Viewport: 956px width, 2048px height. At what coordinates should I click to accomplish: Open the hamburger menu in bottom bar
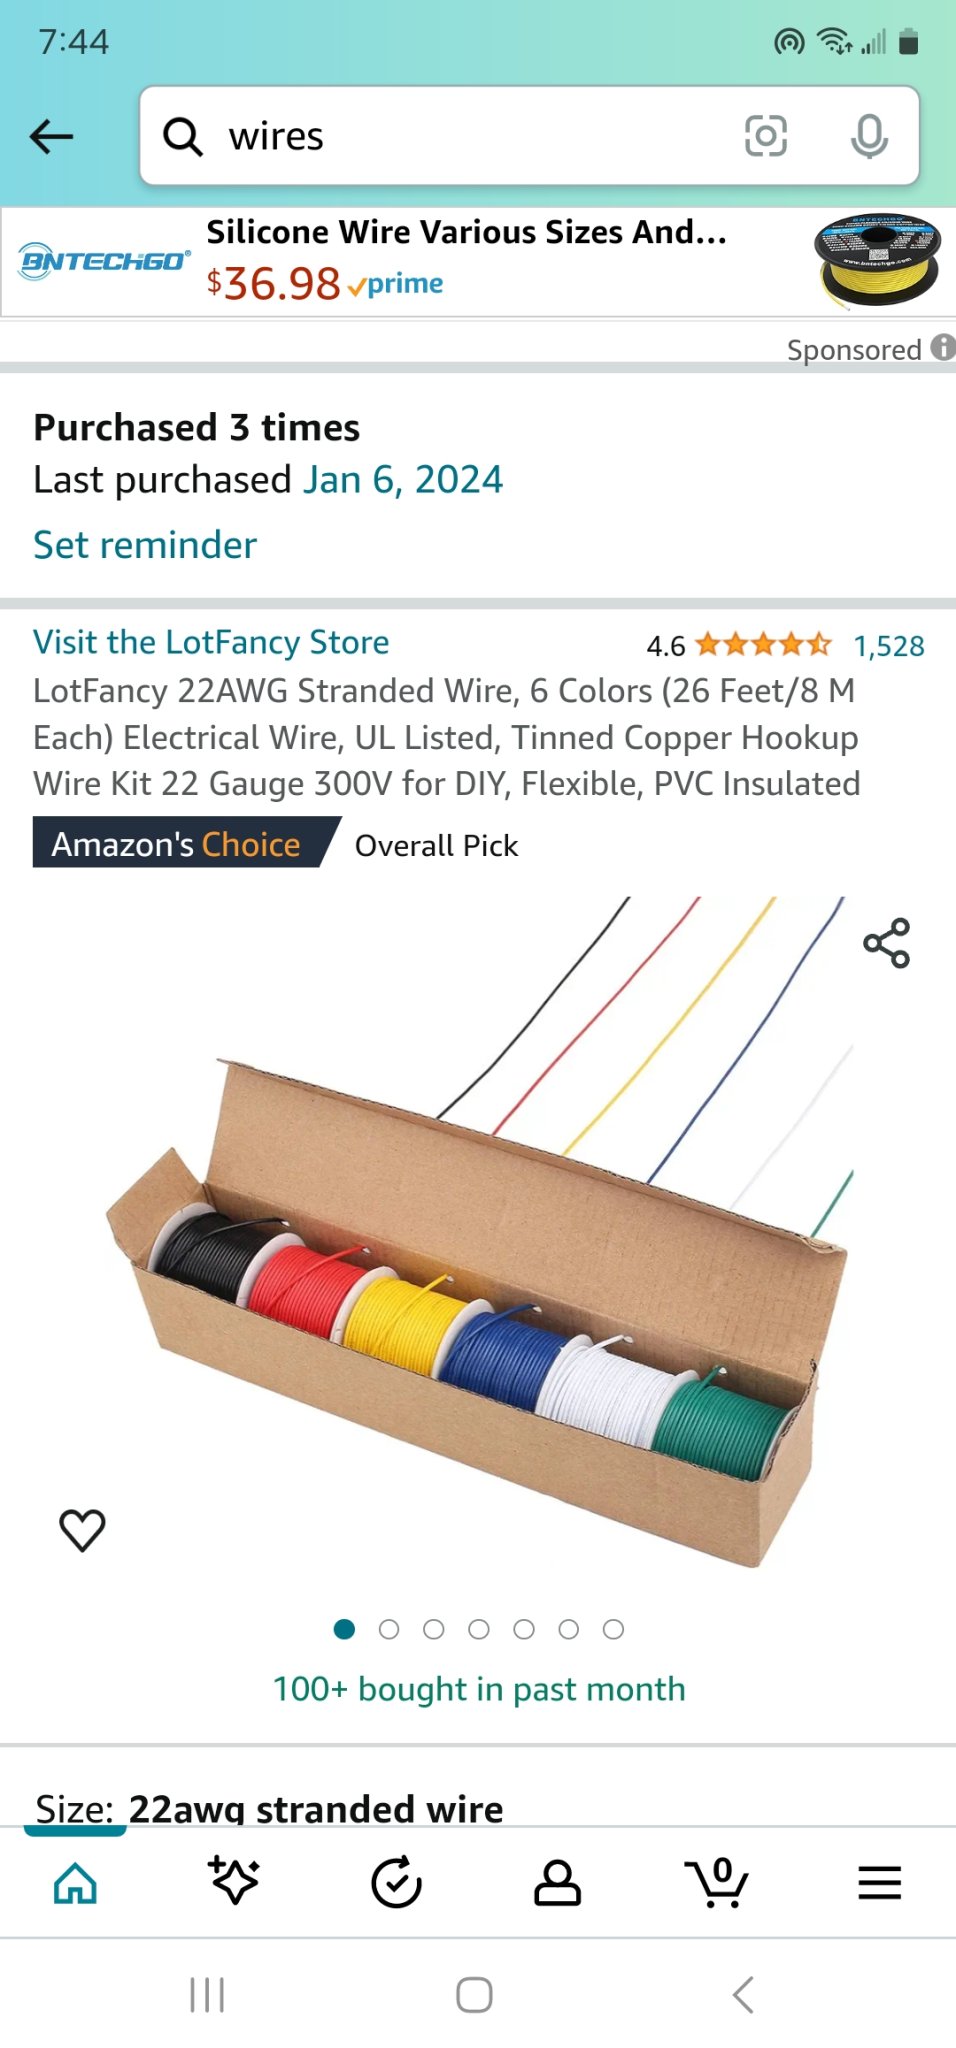point(880,1883)
